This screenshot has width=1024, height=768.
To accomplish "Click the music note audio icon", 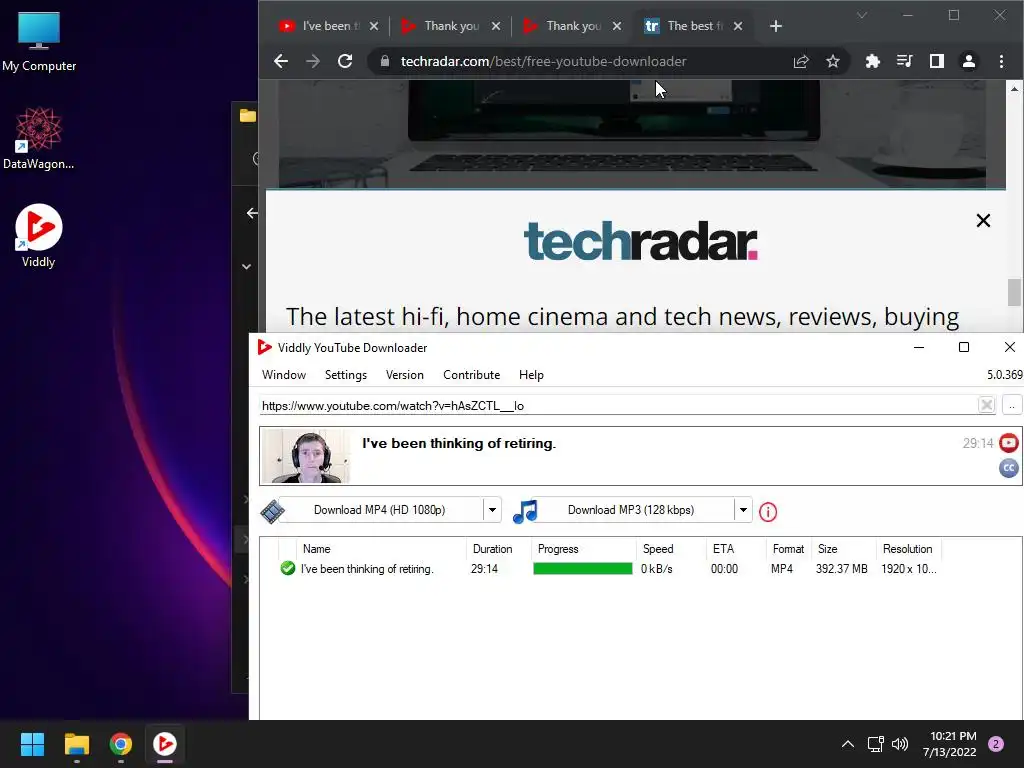I will point(525,511).
